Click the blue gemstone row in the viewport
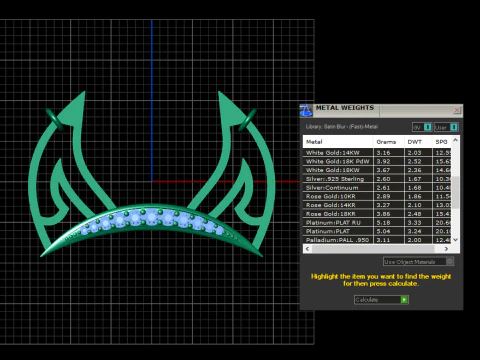480x360 pixels. tap(152, 219)
